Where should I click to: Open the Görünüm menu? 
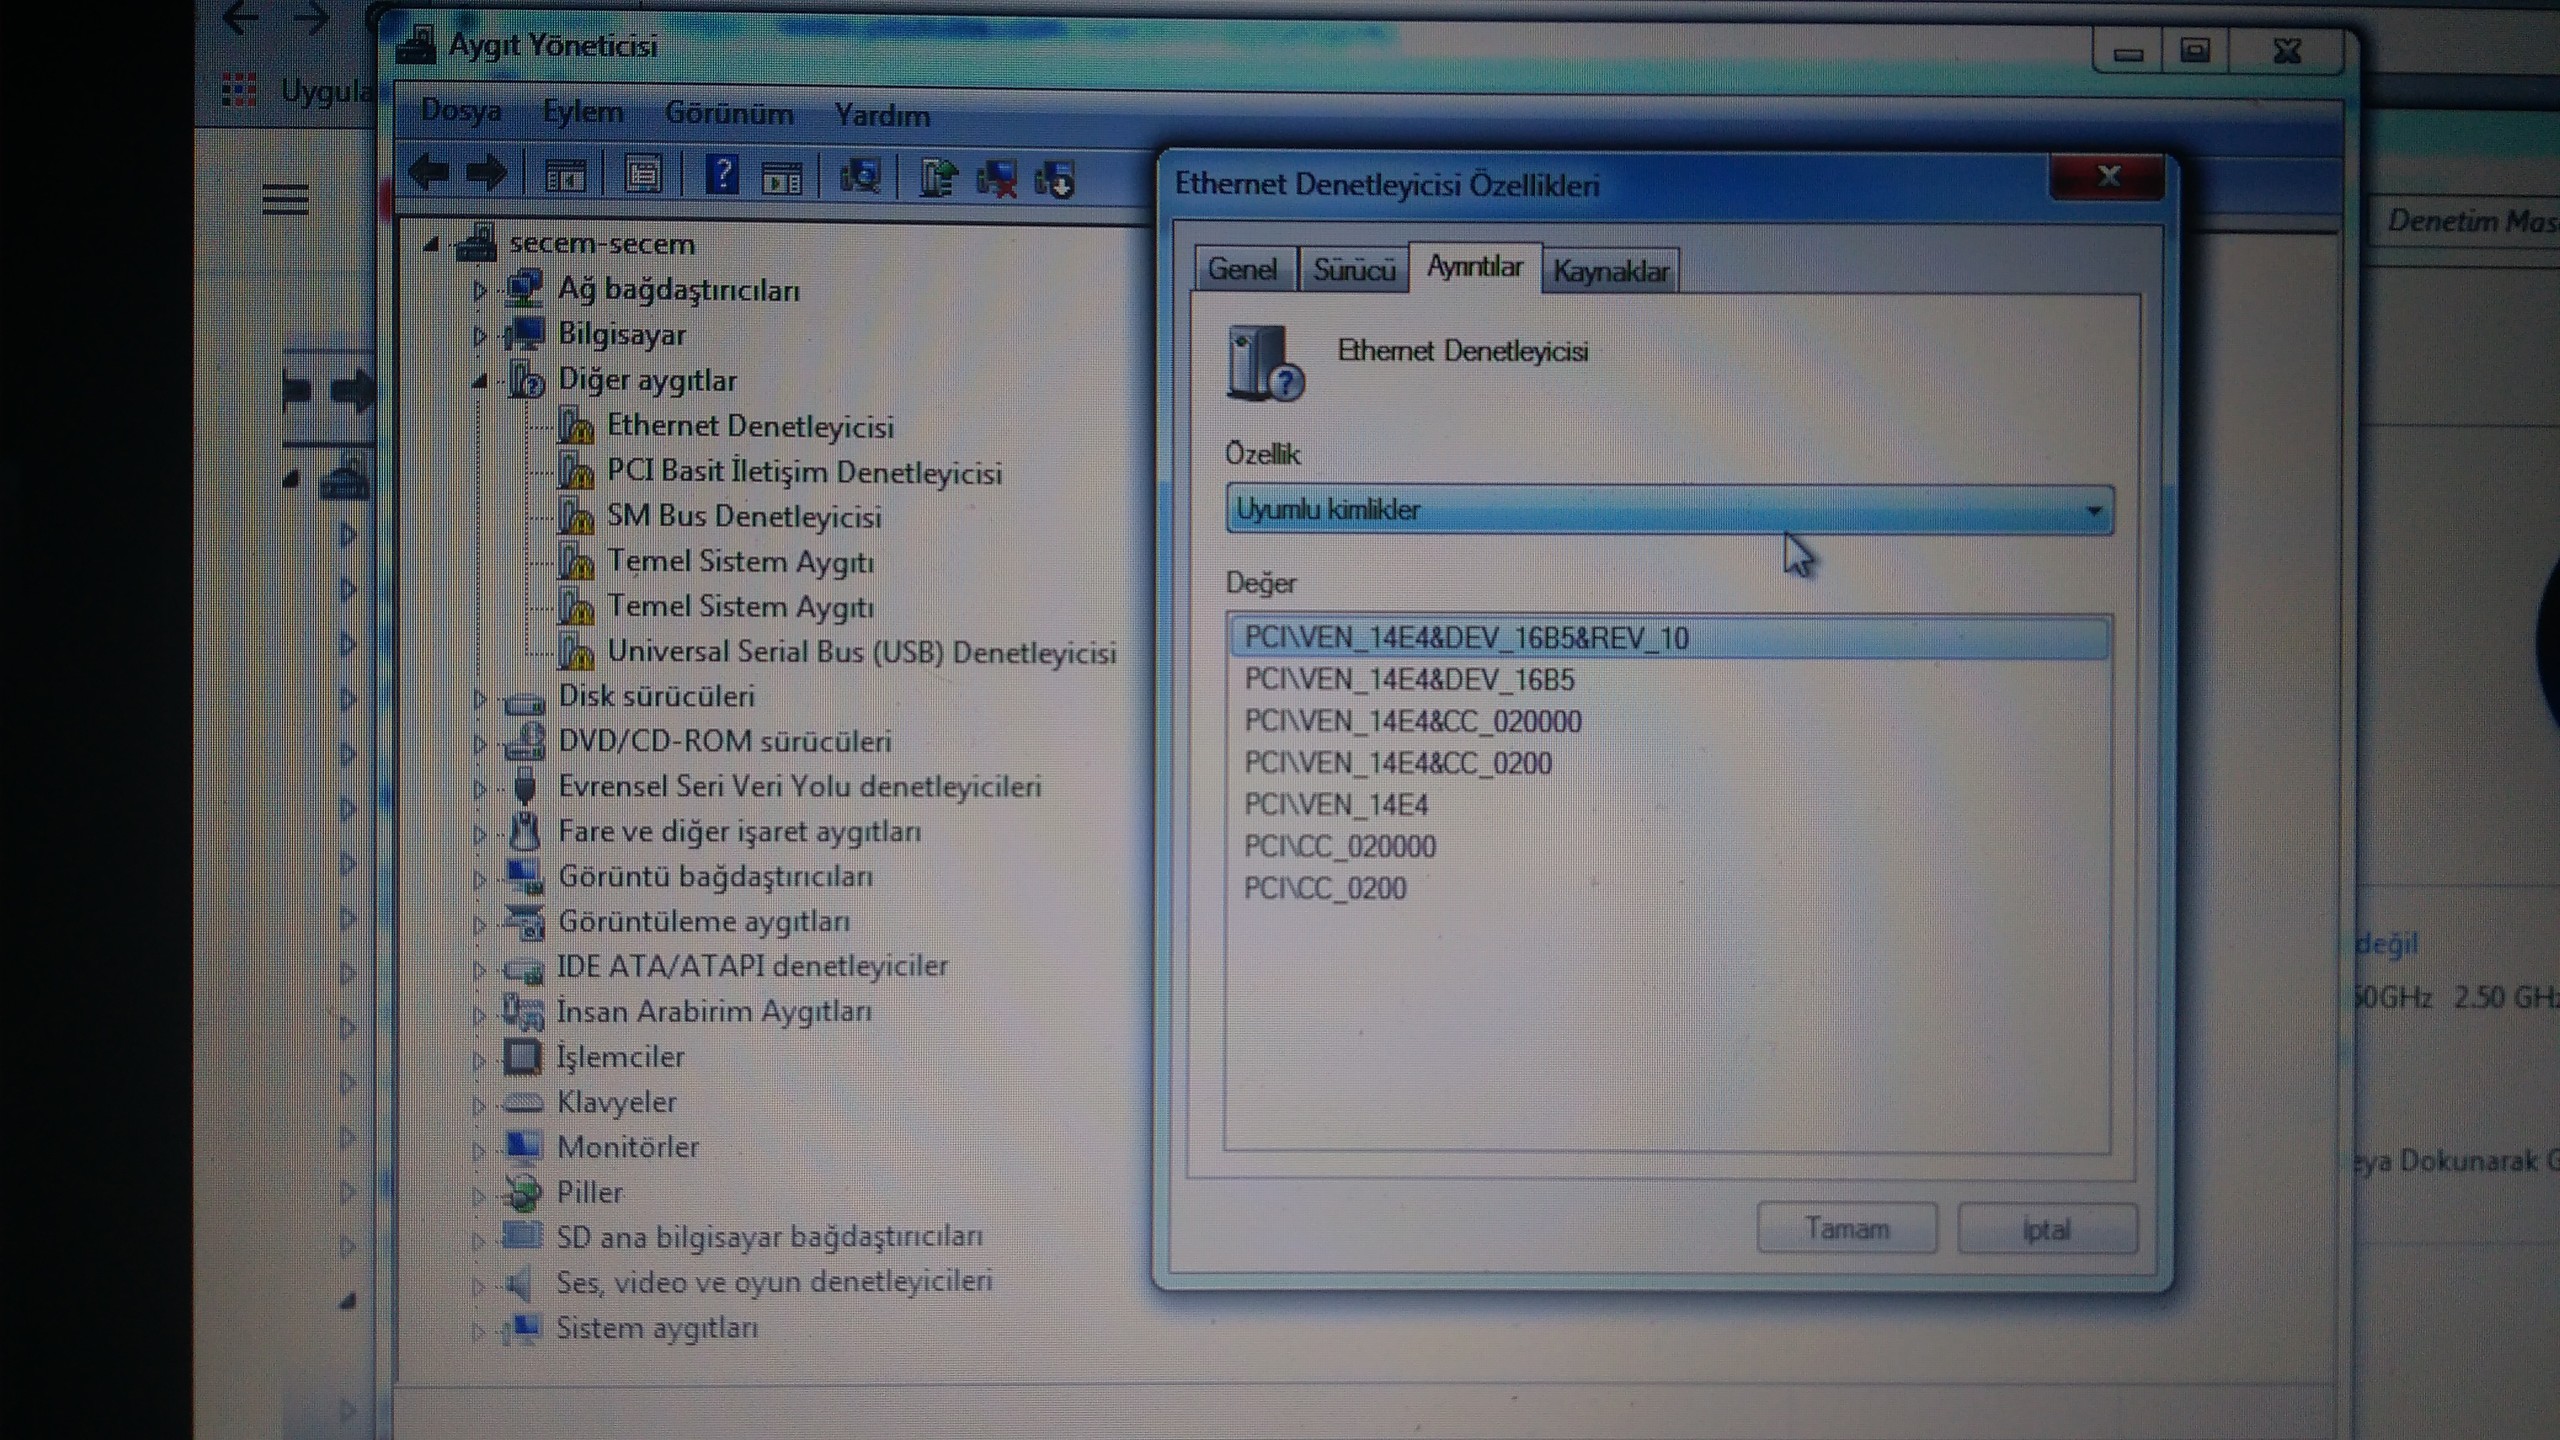pos(728,114)
